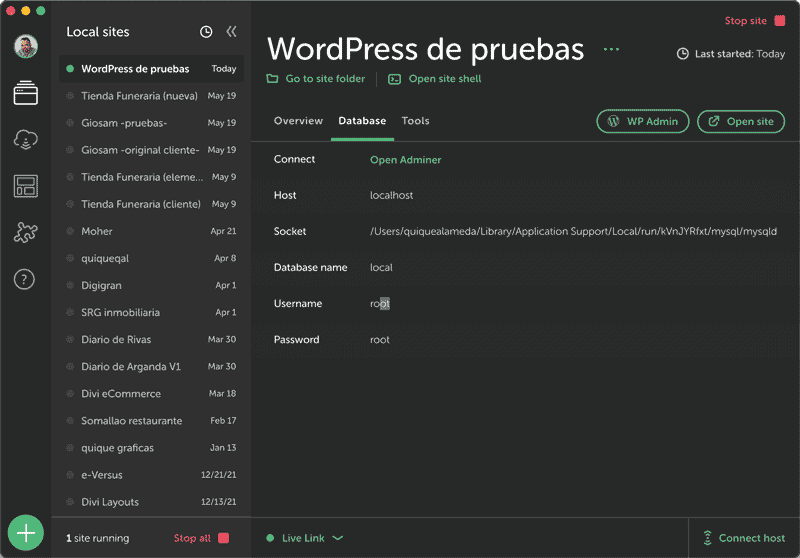
Task: Select Tienda Funeraria (cliente) site
Action: point(152,204)
